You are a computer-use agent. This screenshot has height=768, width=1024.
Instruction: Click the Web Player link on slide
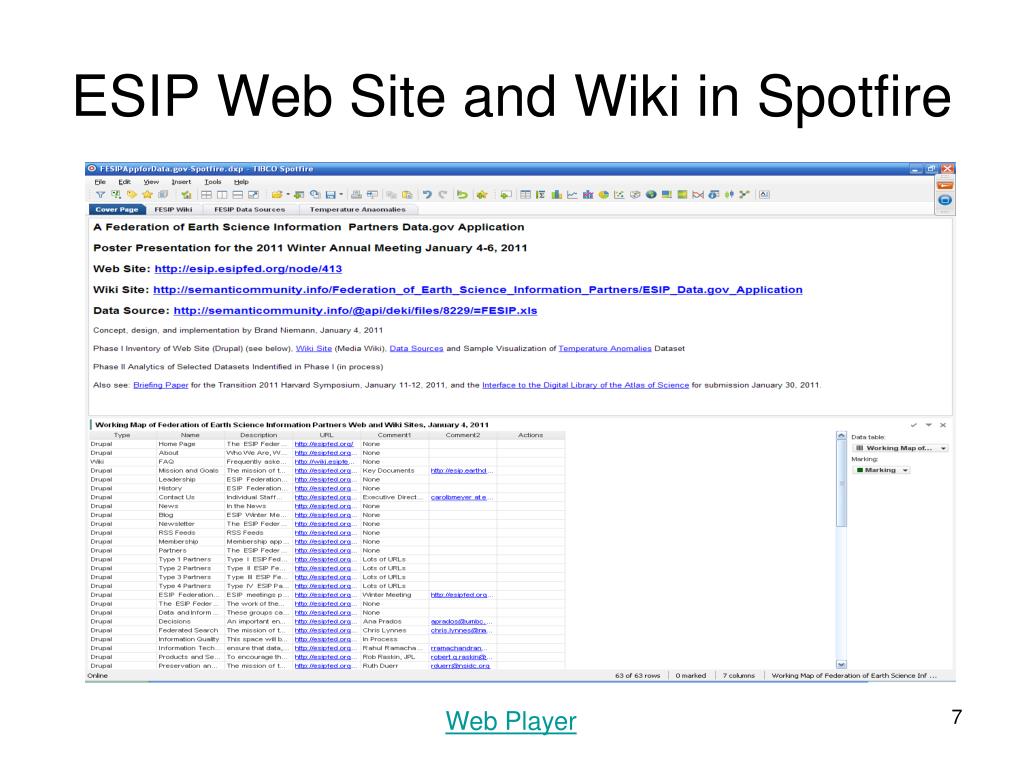(x=511, y=721)
